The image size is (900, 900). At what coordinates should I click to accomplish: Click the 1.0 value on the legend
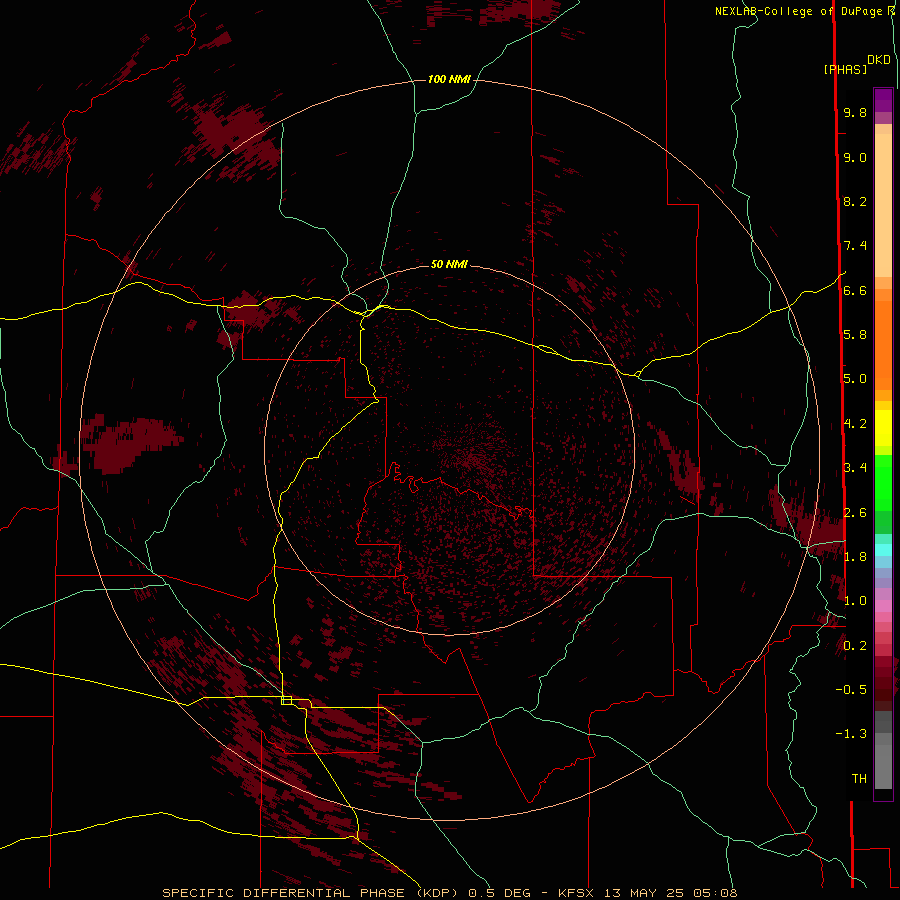(855, 601)
